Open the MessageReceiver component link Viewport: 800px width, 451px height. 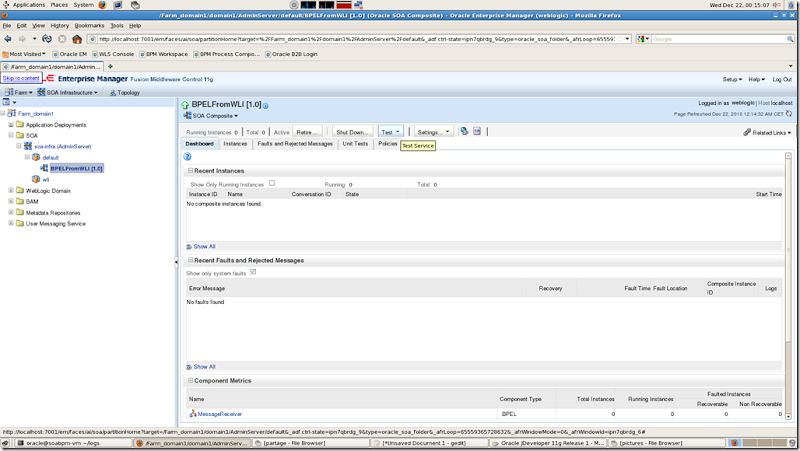click(219, 414)
